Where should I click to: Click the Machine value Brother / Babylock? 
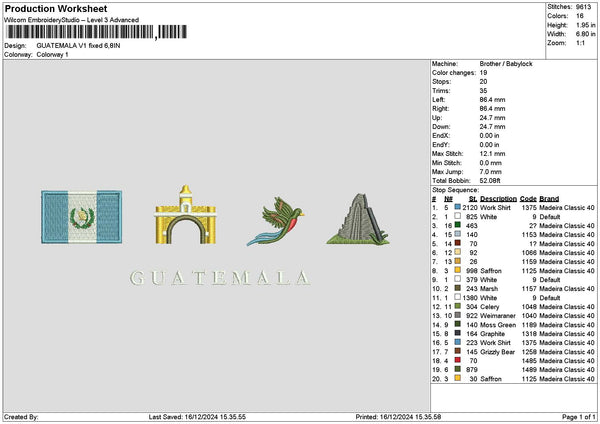point(506,64)
